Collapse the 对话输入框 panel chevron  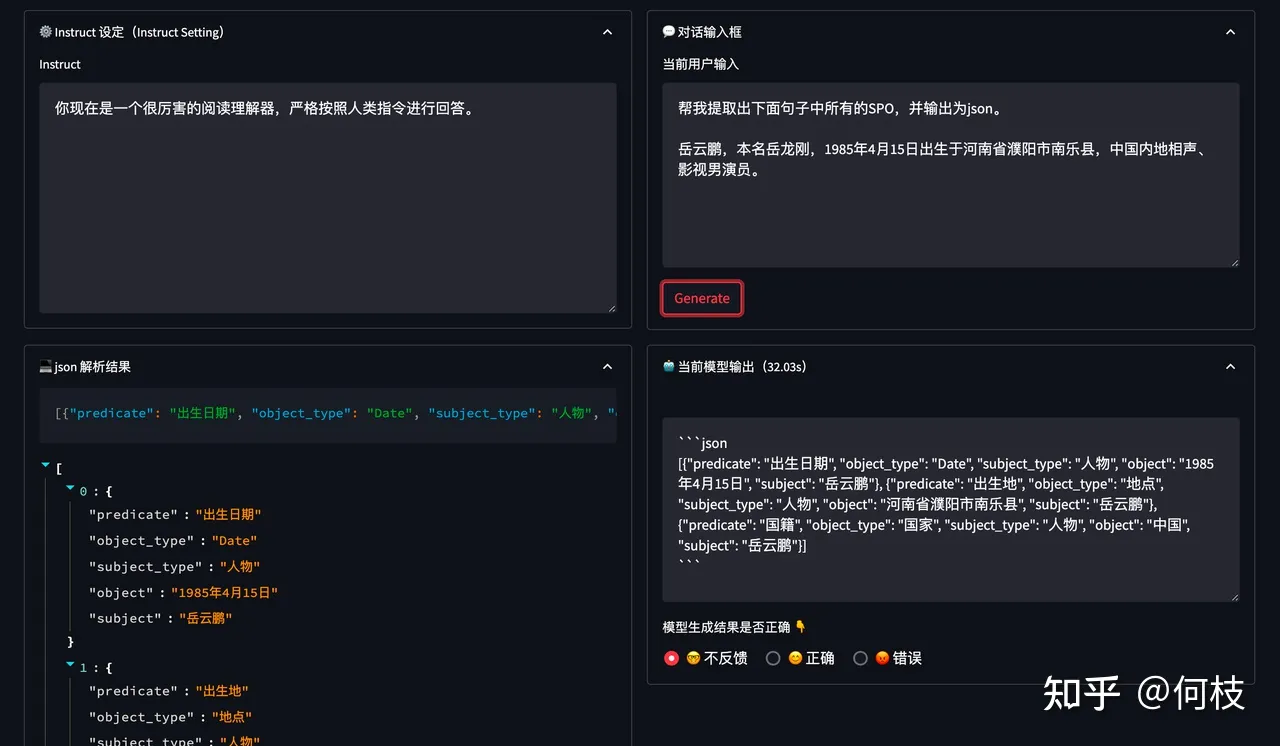tap(1230, 32)
